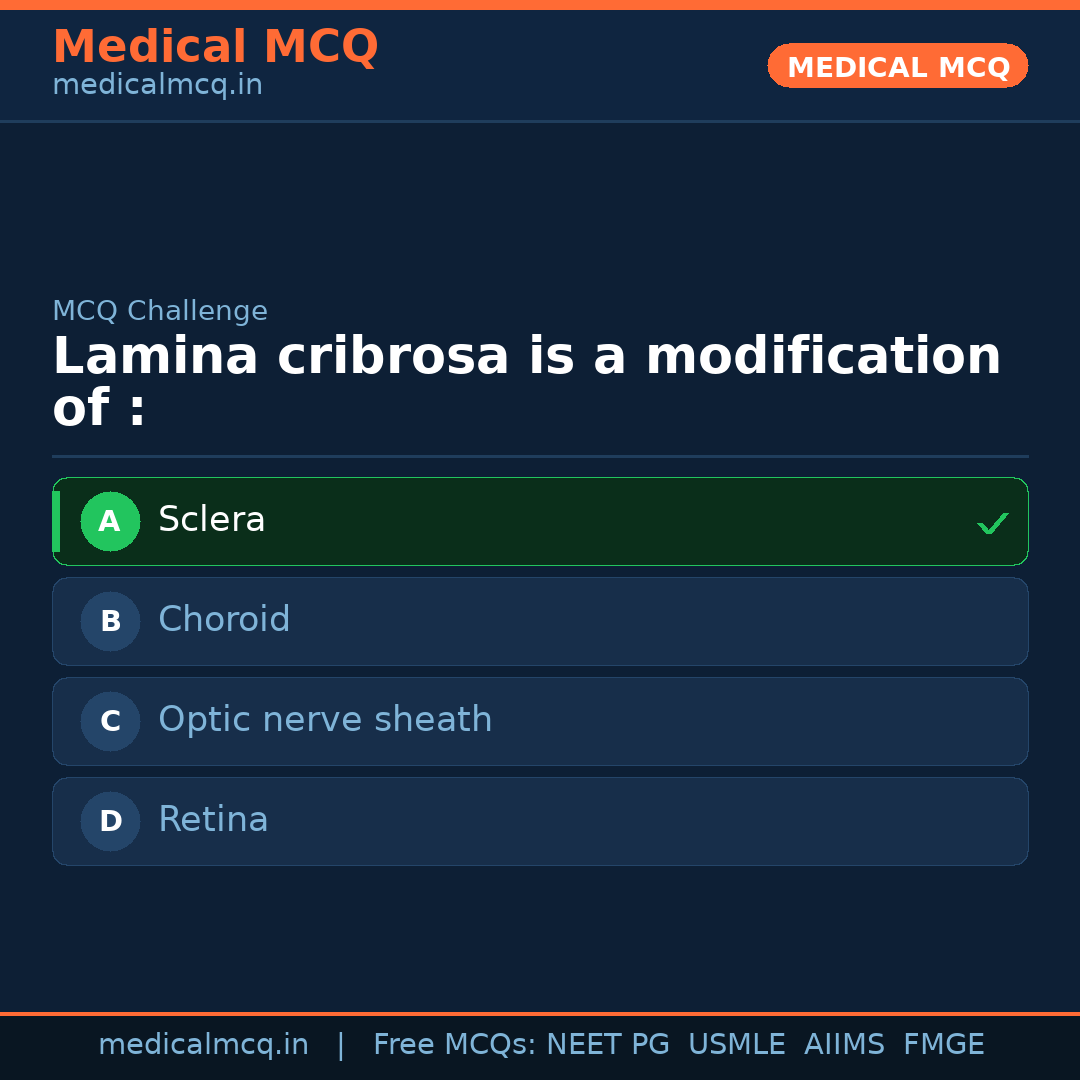Click the D option circle
The height and width of the screenshot is (1080, 1080).
[x=110, y=821]
